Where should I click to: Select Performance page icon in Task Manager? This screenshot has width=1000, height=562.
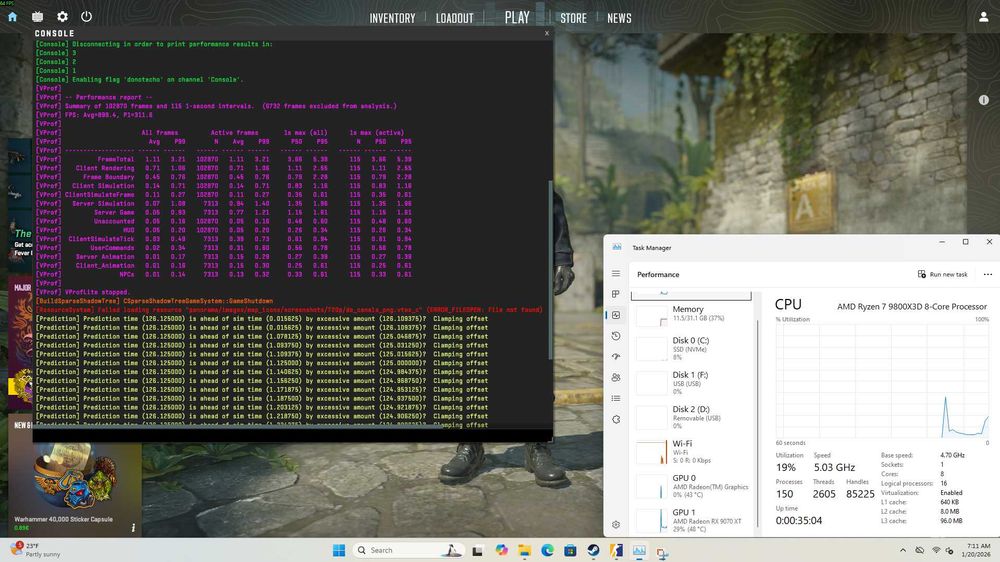coord(615,315)
